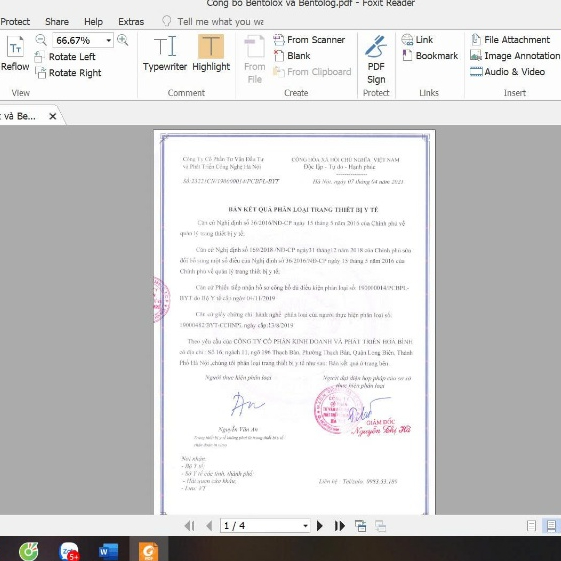Create PDF From Scanner
Image resolution: width=561 pixels, height=561 pixels.
309,40
